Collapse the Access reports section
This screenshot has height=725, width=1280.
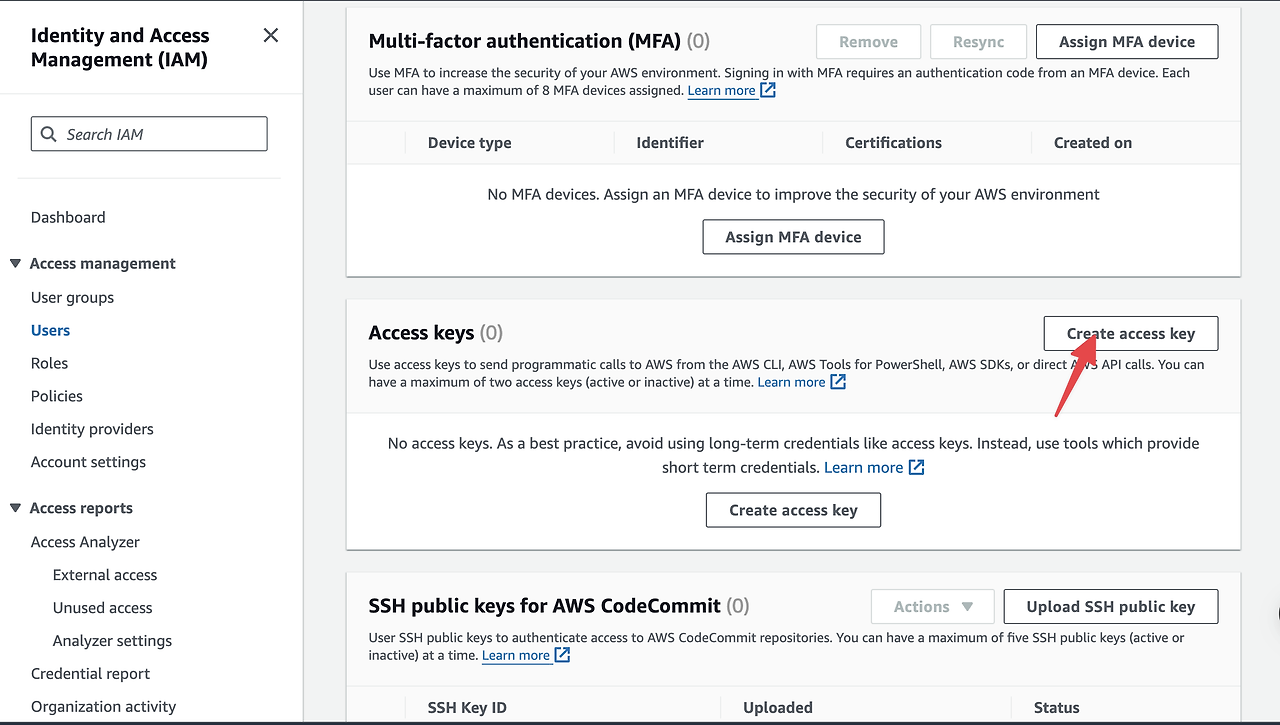(x=15, y=508)
